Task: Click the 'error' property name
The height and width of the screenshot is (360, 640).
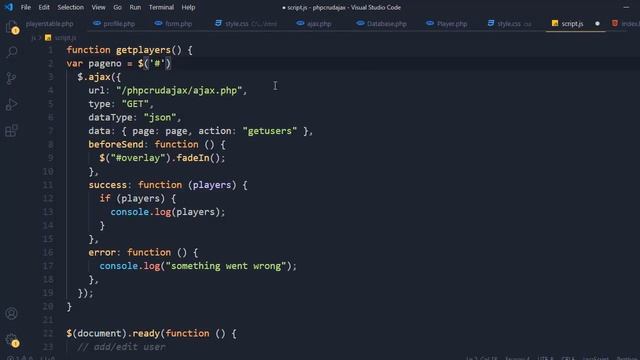Action: point(102,252)
